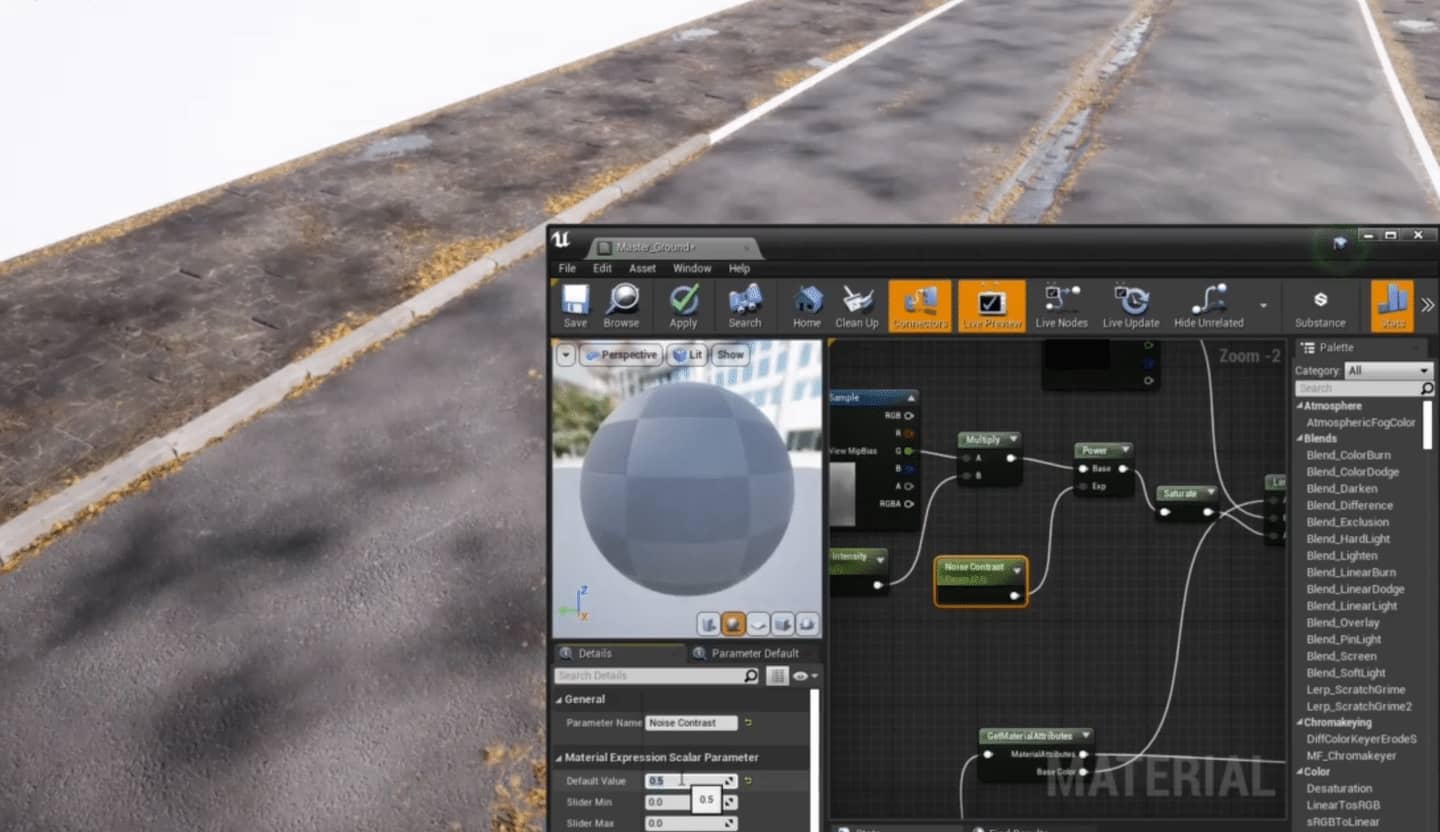Image resolution: width=1440 pixels, height=832 pixels.
Task: Open the Help menu
Action: 739,268
